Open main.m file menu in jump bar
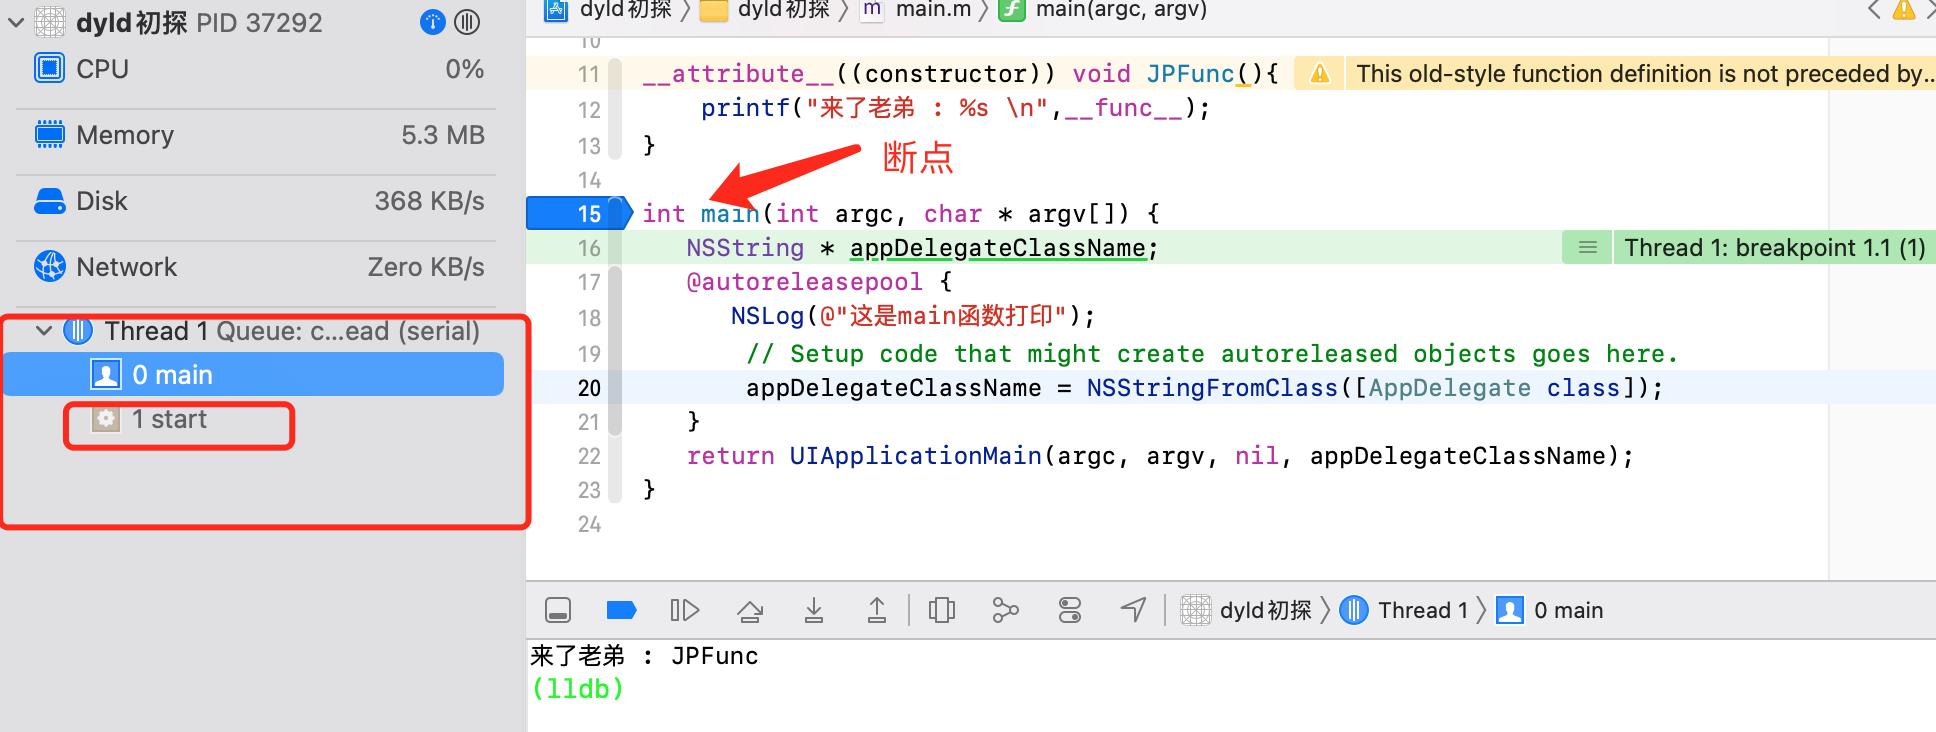The height and width of the screenshot is (732, 1936). [918, 10]
